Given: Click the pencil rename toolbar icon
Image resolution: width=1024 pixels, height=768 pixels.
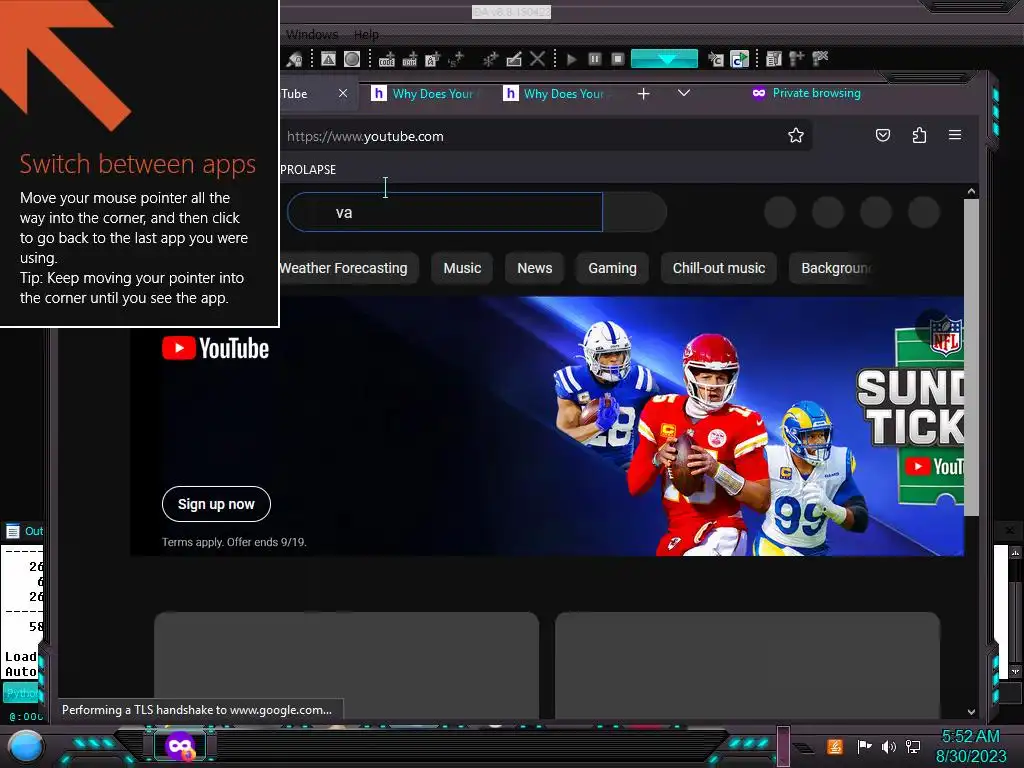Looking at the screenshot, I should pos(514,59).
